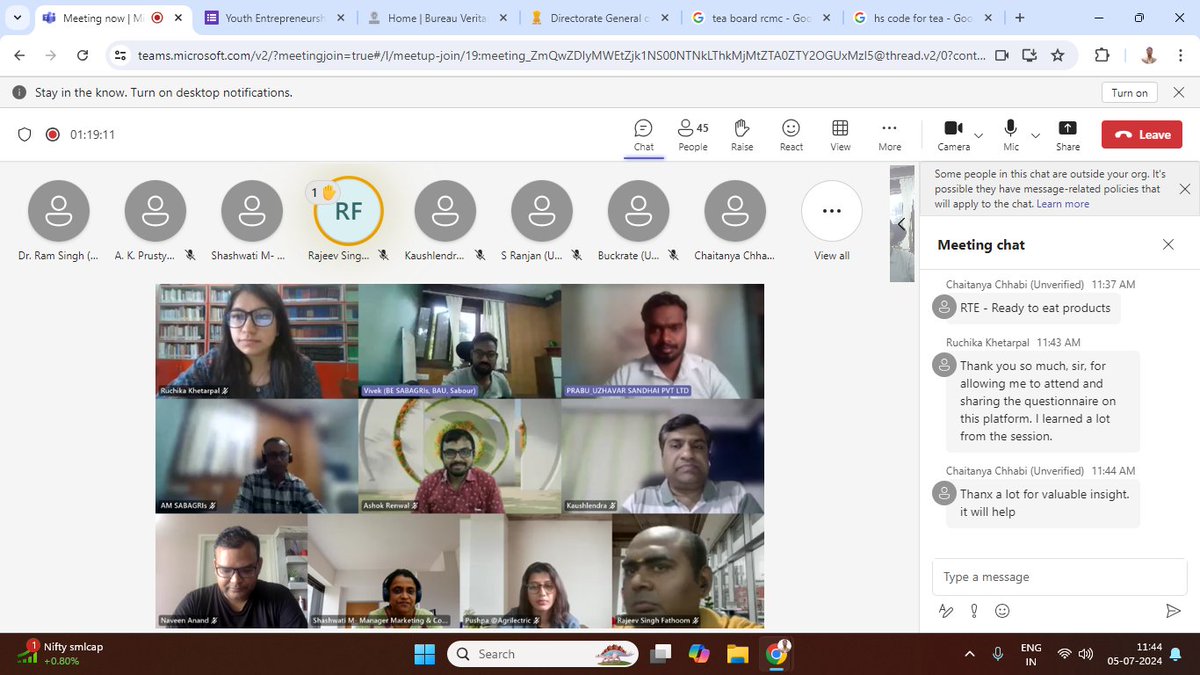Toggle the Mic mute
The height and width of the screenshot is (675, 1200).
(1011, 135)
